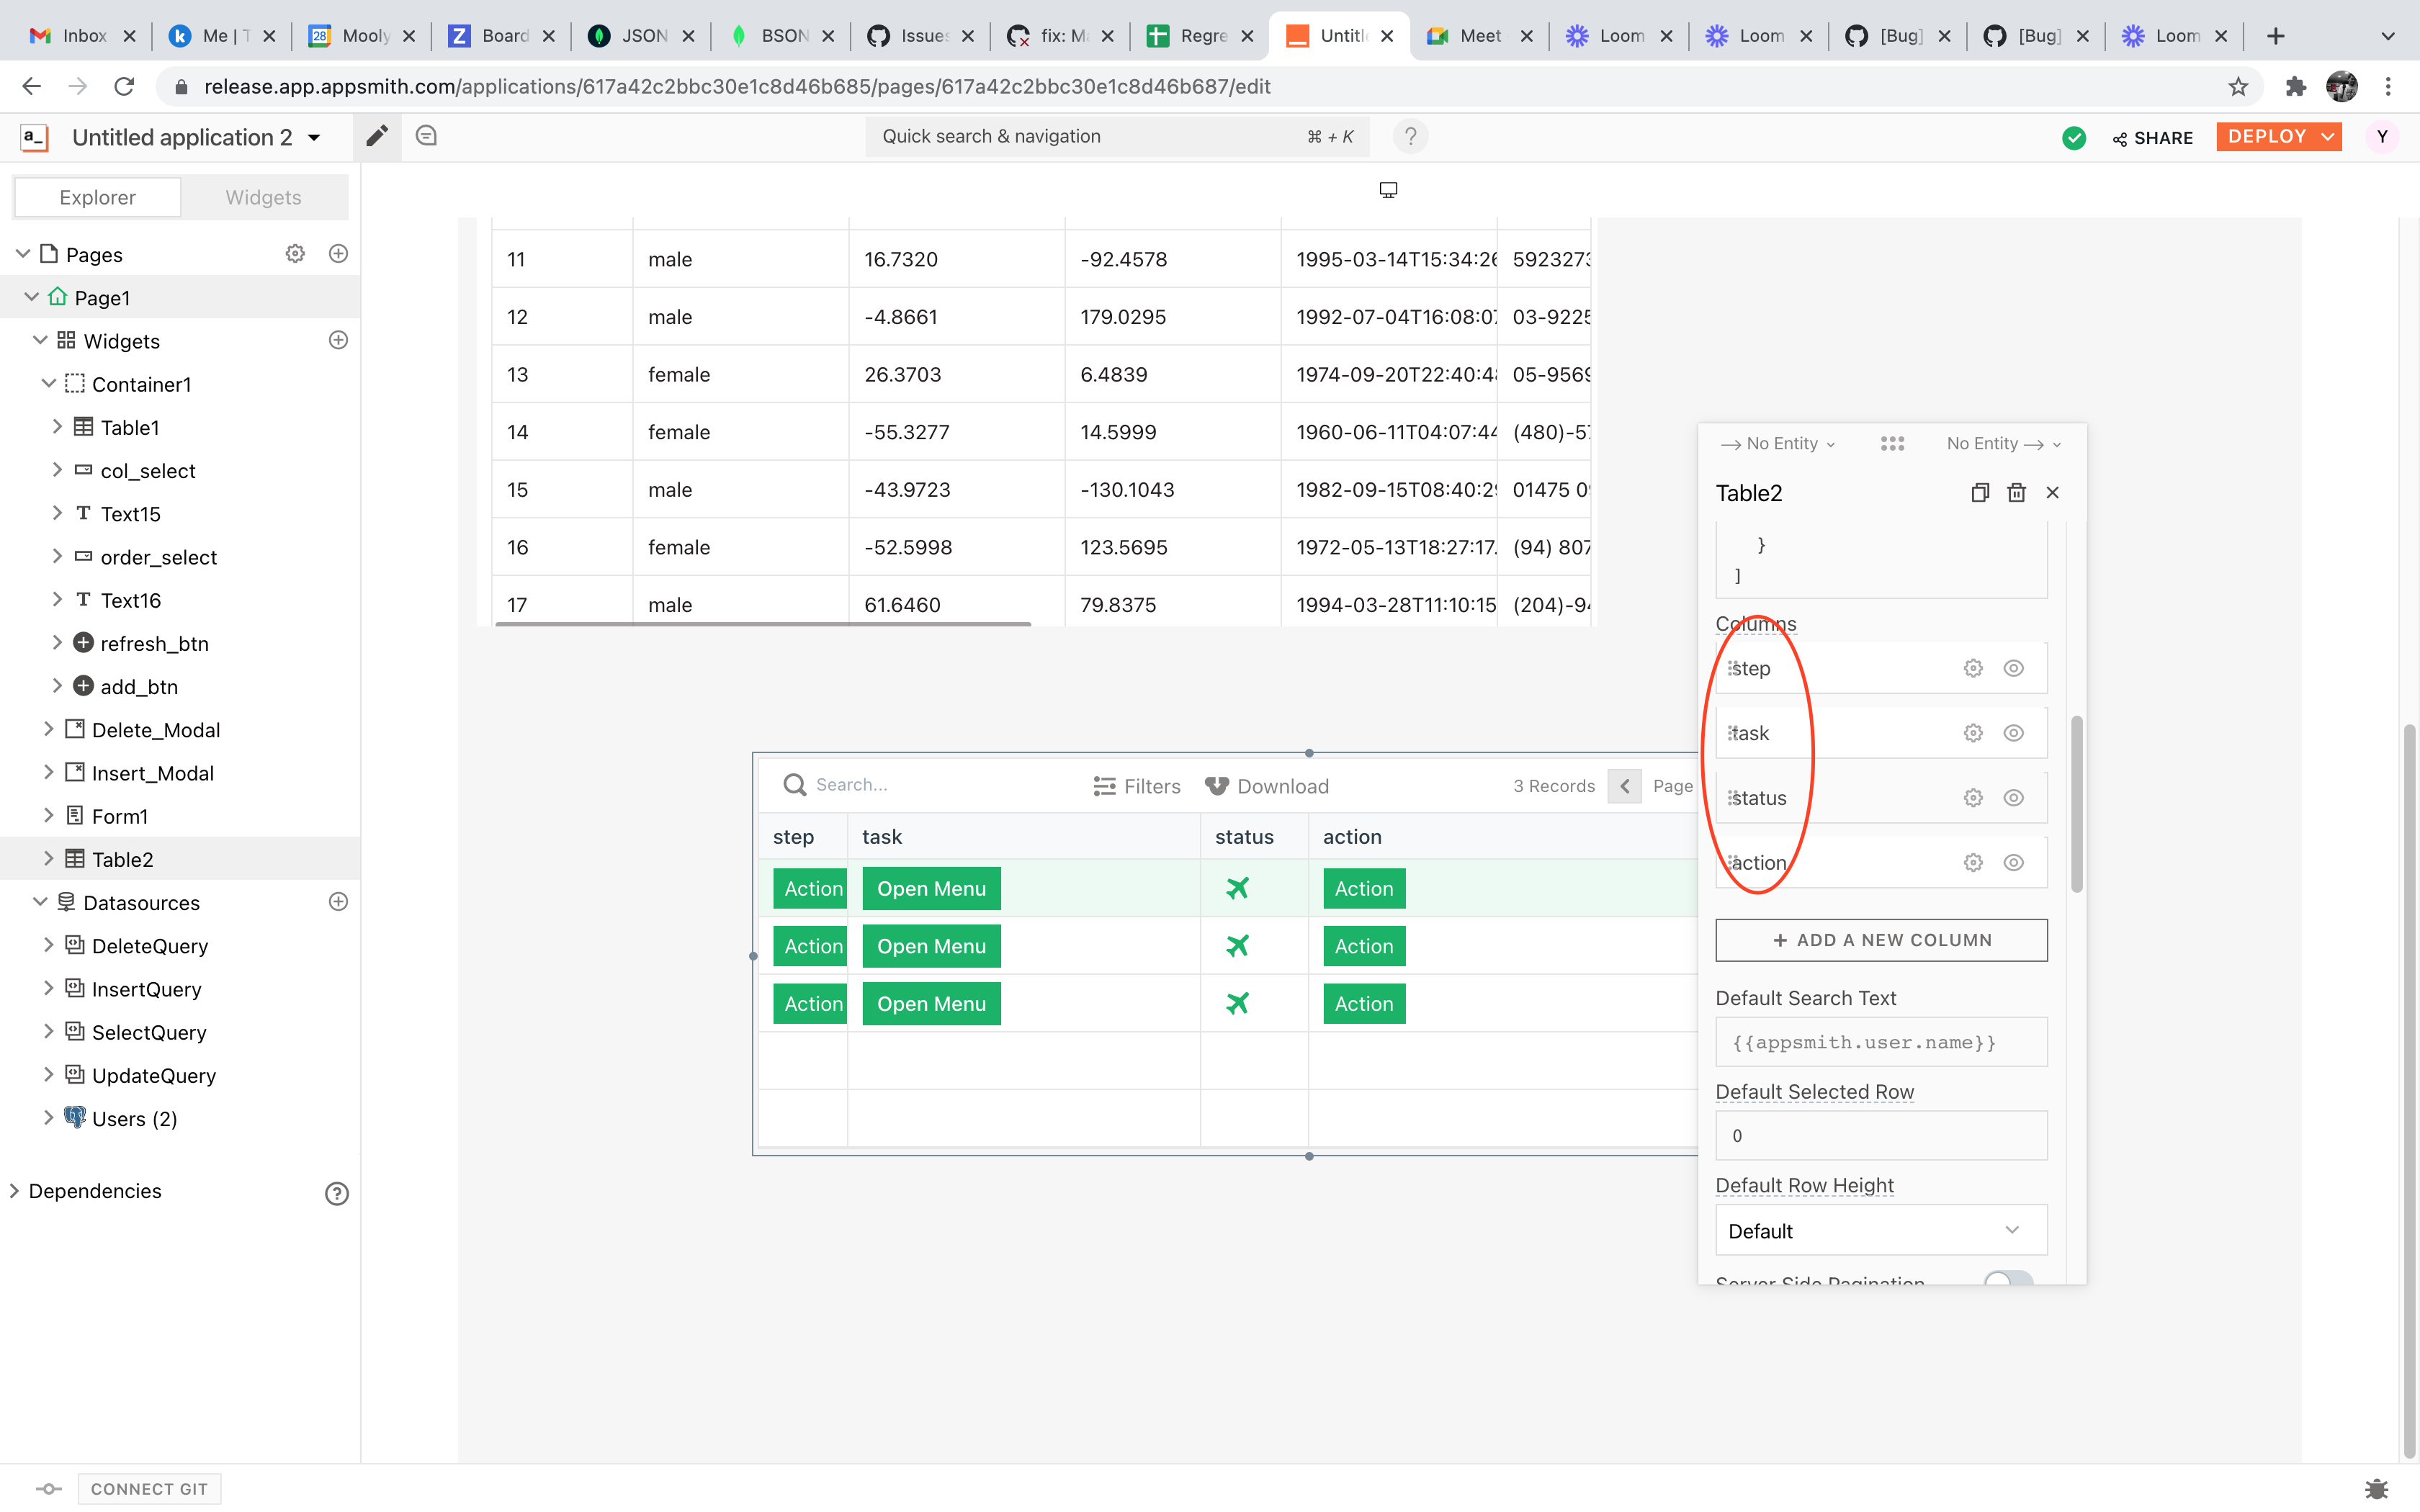Toggle visibility of the action column
This screenshot has width=2420, height=1512.
(x=2013, y=862)
